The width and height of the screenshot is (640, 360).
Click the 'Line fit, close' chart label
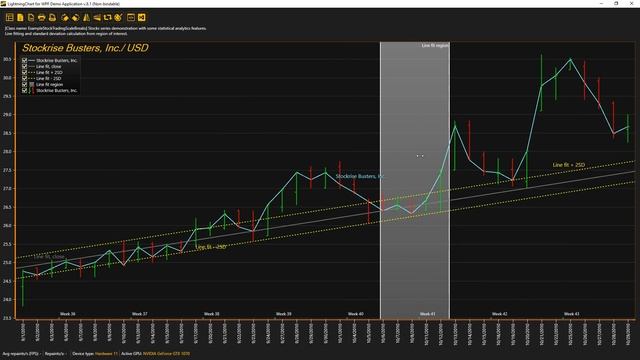click(x=49, y=257)
